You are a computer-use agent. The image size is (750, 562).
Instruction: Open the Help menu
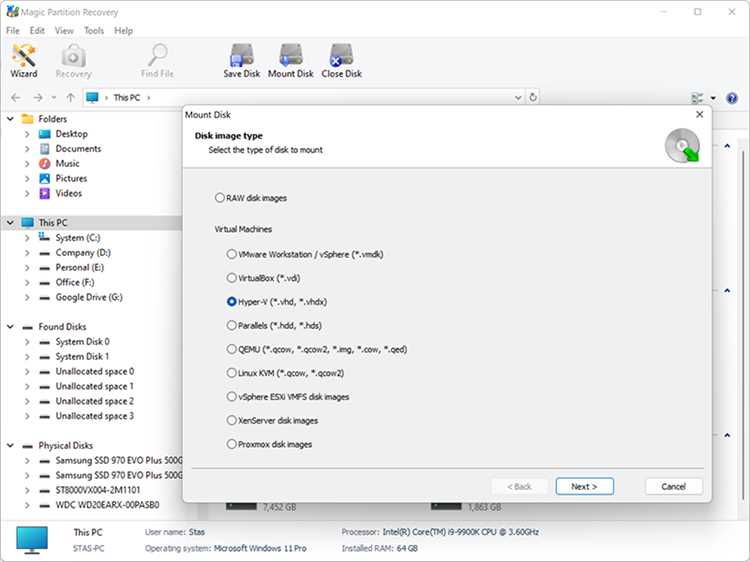pos(123,31)
